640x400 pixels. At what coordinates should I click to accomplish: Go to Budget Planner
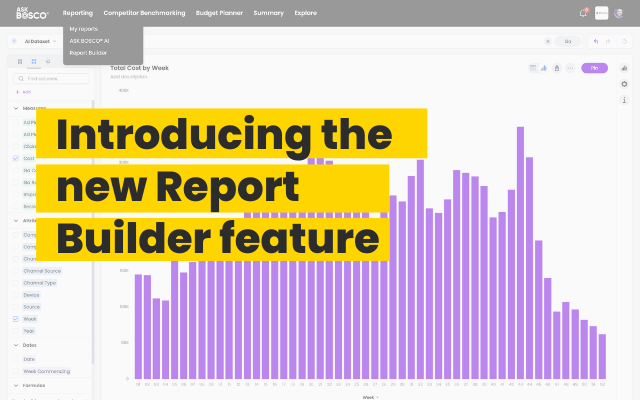point(219,13)
